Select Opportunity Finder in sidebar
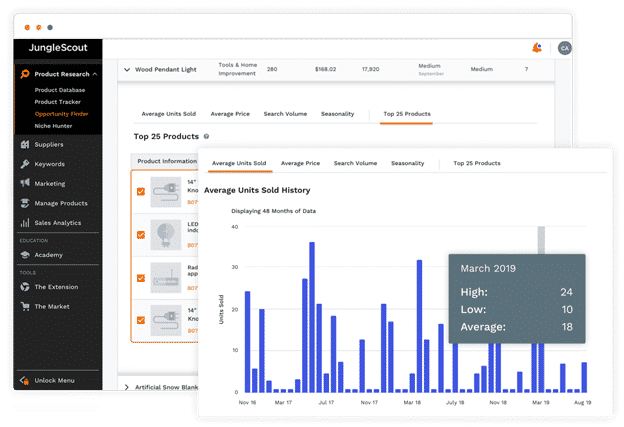Image resolution: width=624 pixels, height=427 pixels. [61, 114]
